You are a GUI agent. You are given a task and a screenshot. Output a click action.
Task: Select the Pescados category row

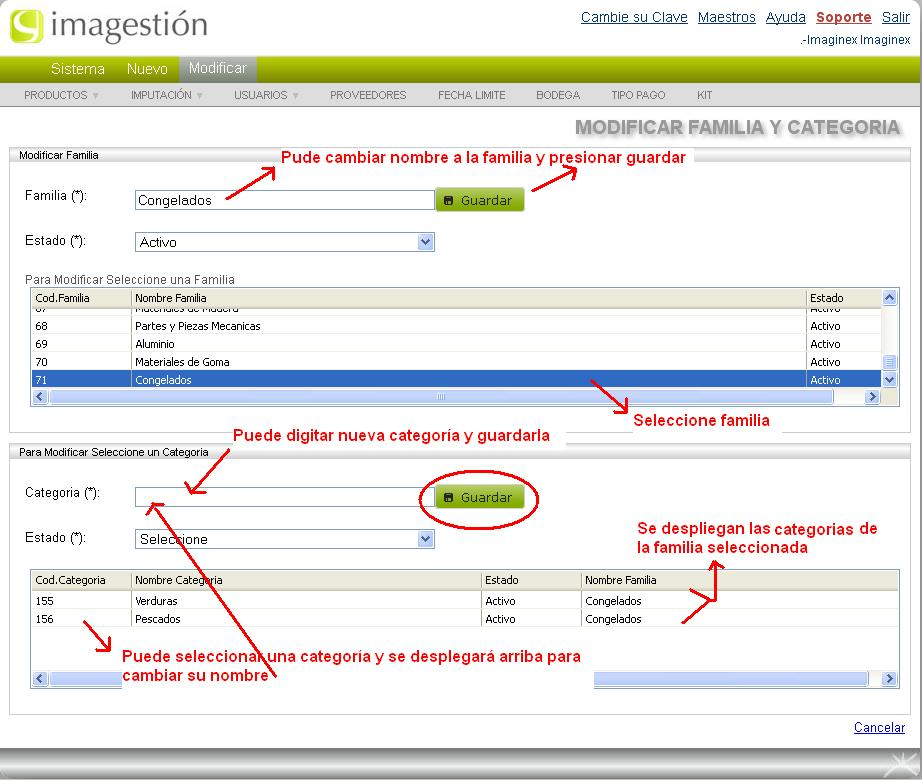pos(465,619)
